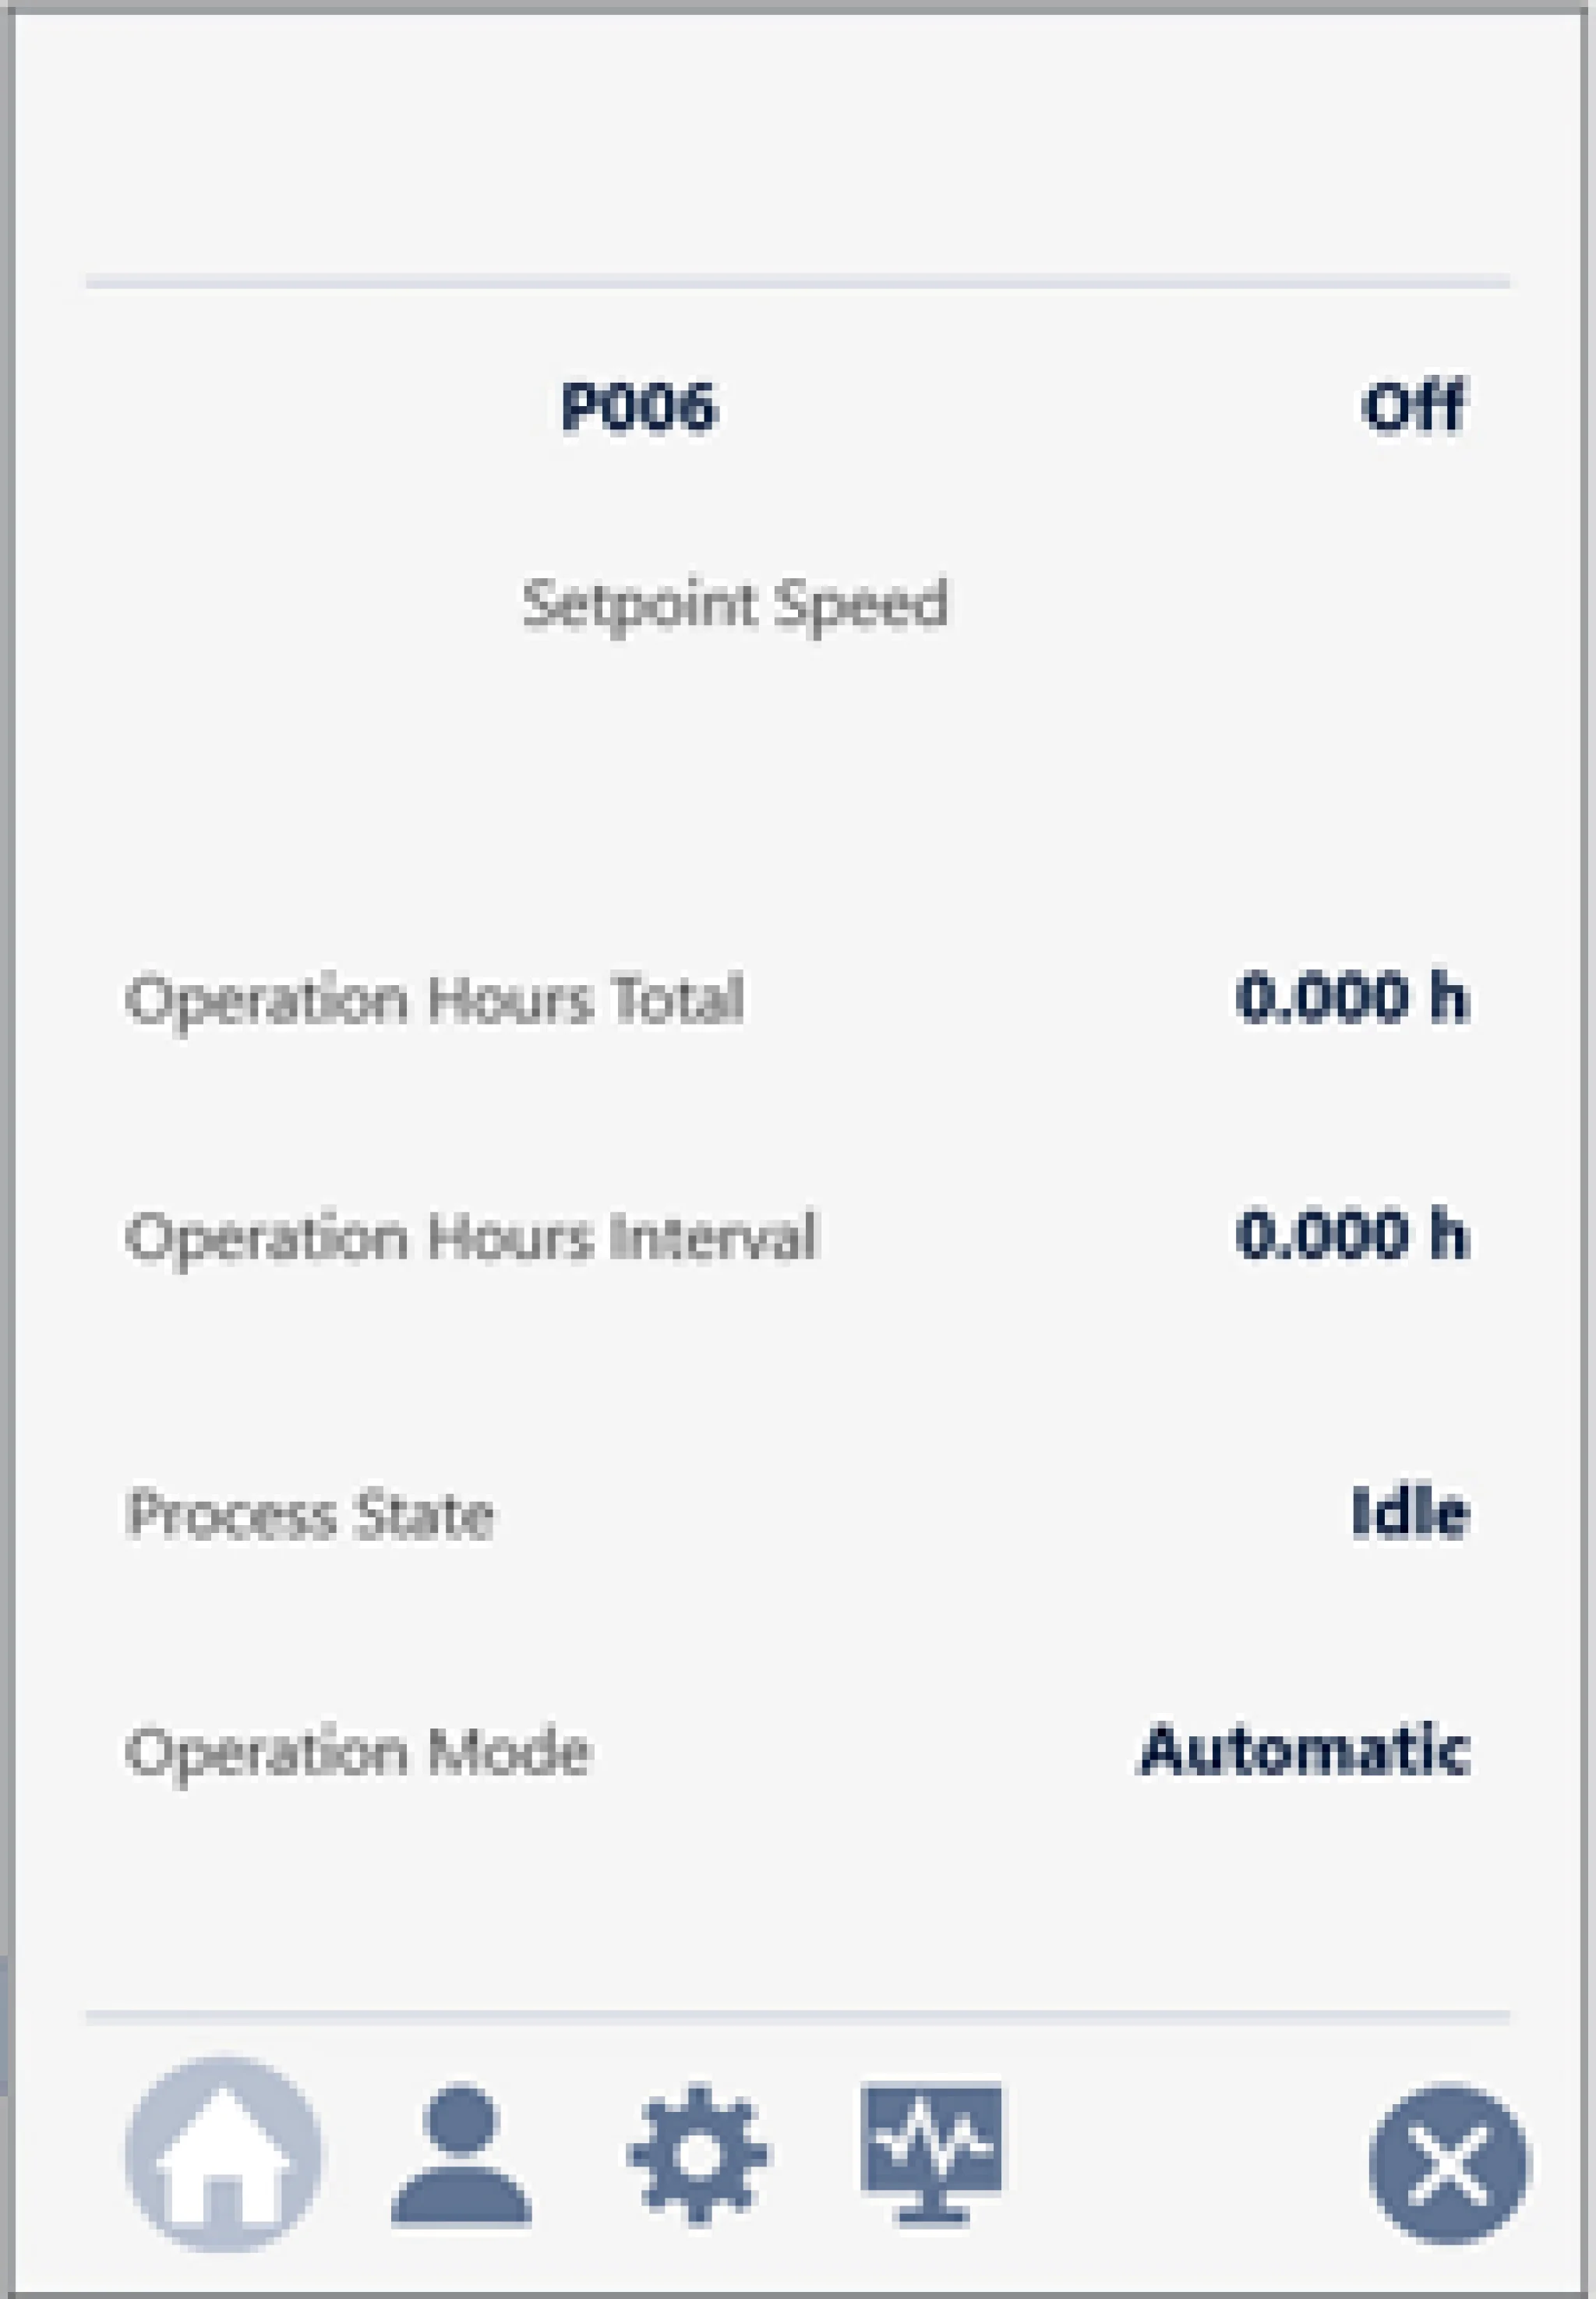Image resolution: width=1596 pixels, height=2299 pixels.
Task: Click the divider line above the icon bar
Action: coord(798,2018)
